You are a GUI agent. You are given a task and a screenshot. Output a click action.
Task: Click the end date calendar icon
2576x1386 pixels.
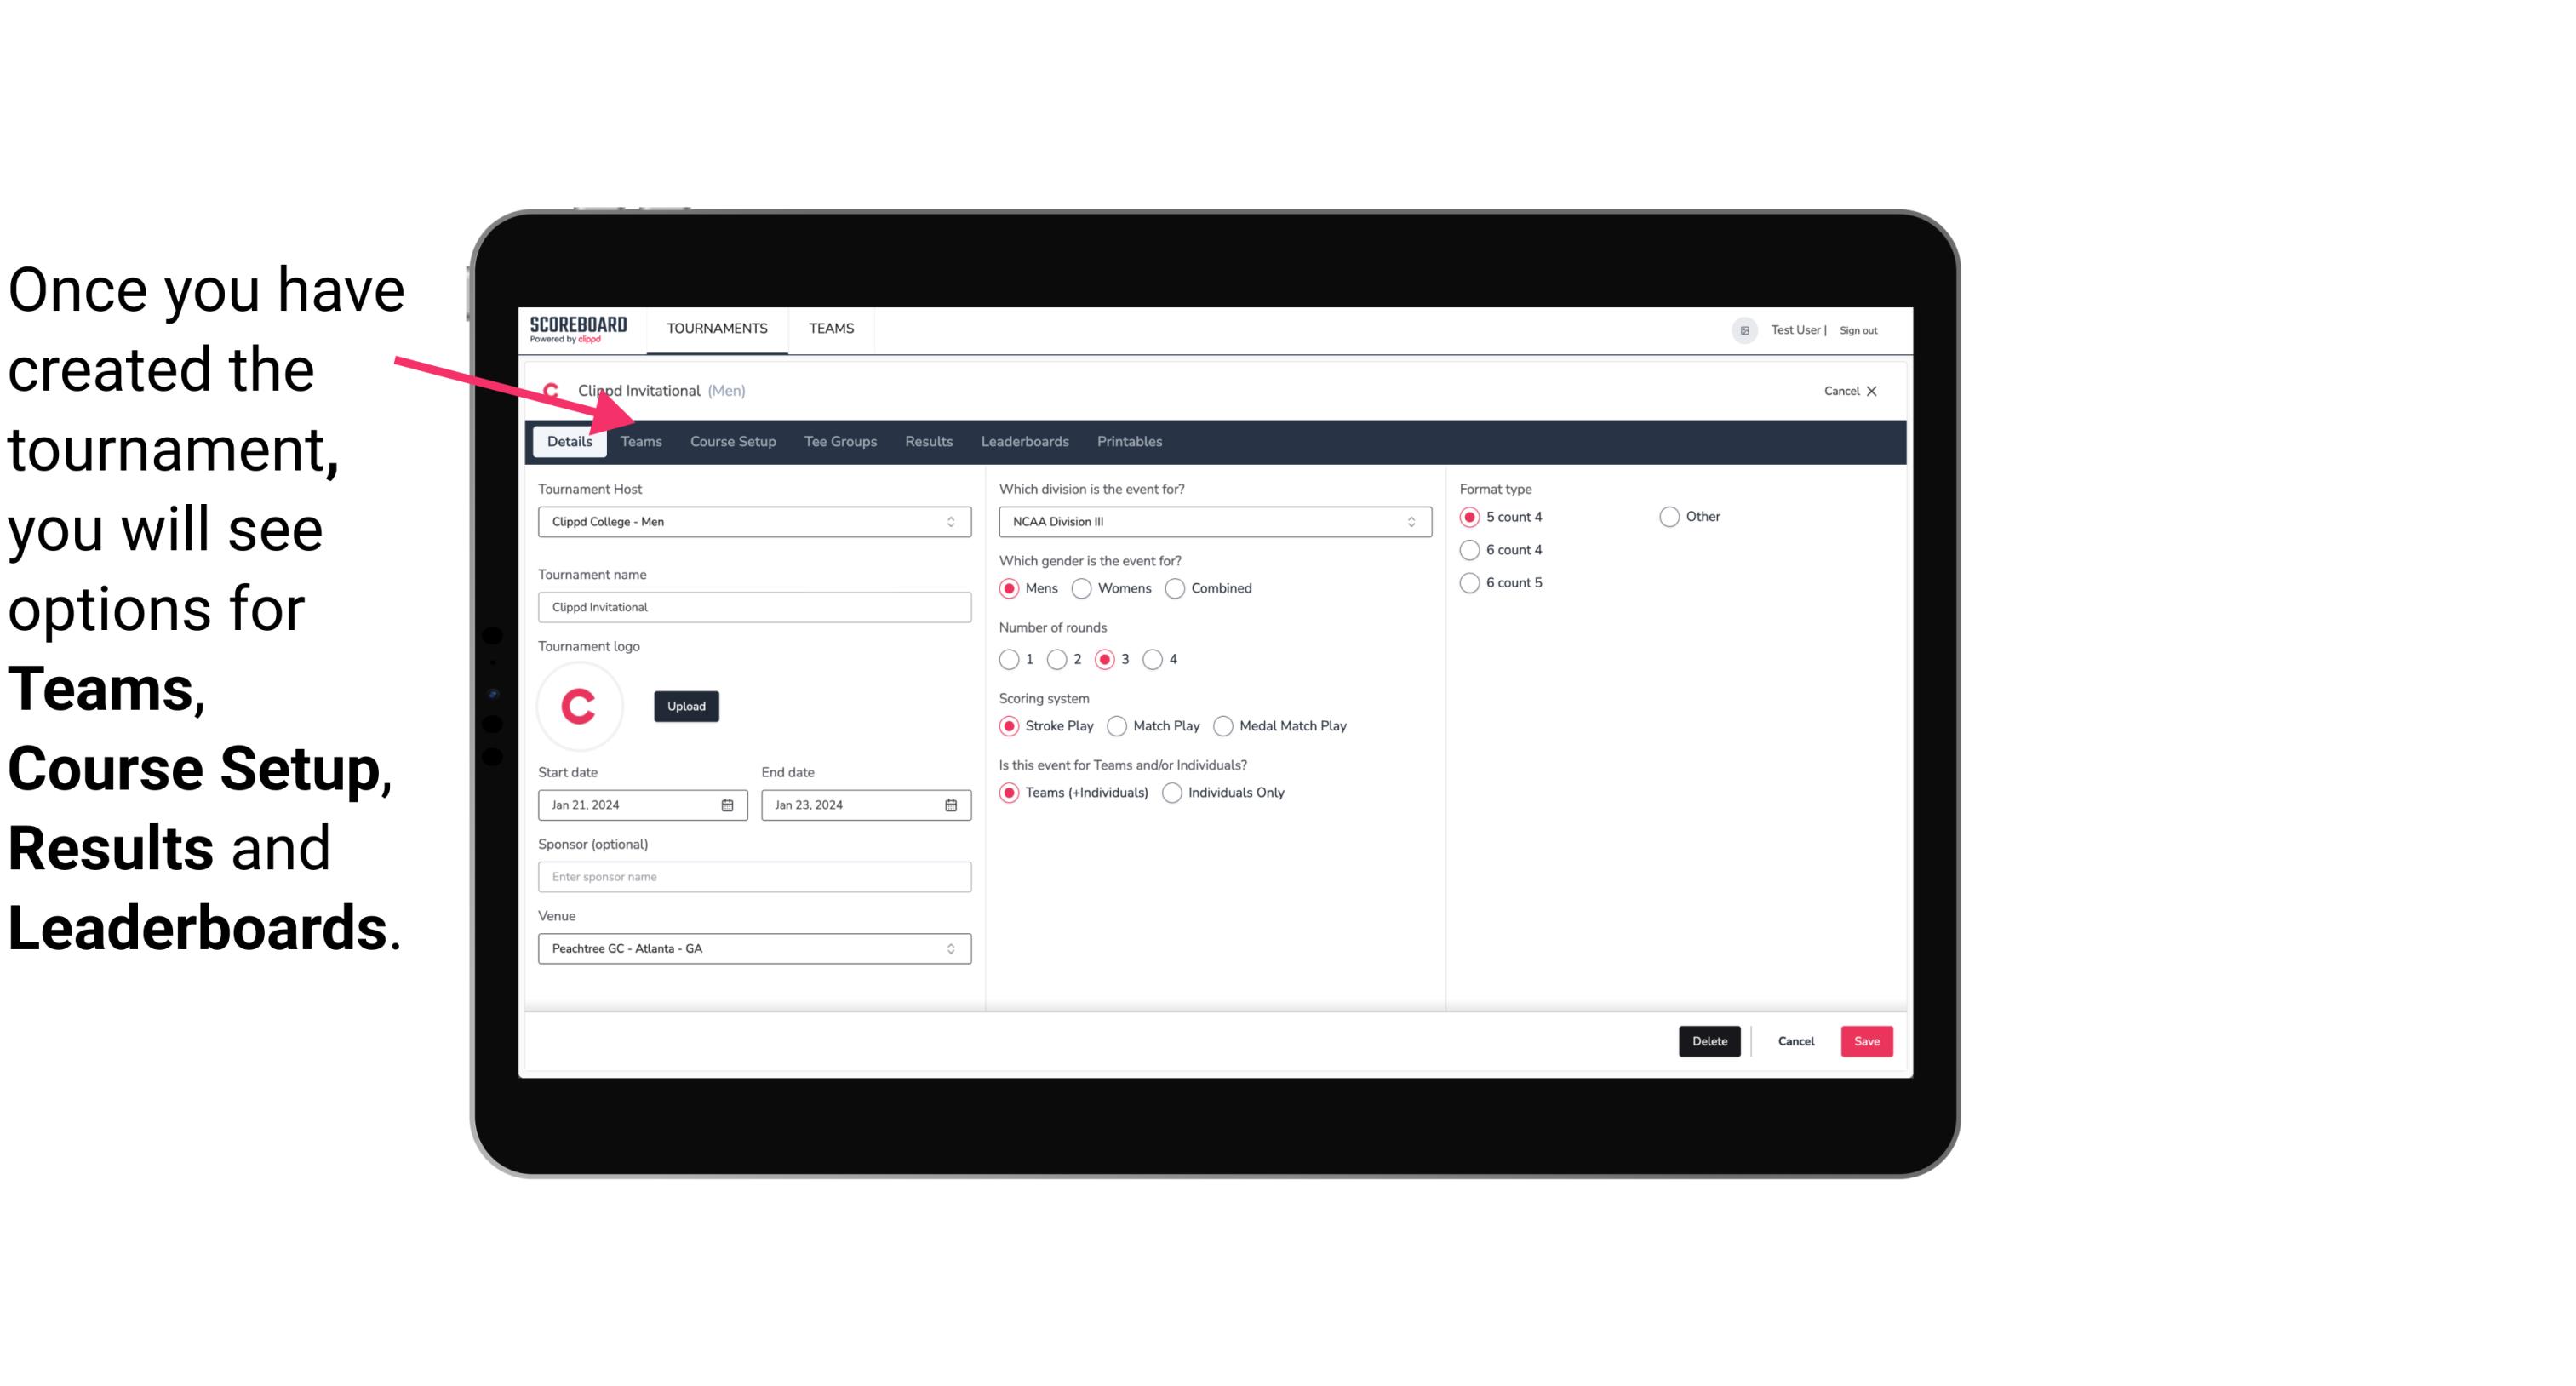(x=952, y=804)
